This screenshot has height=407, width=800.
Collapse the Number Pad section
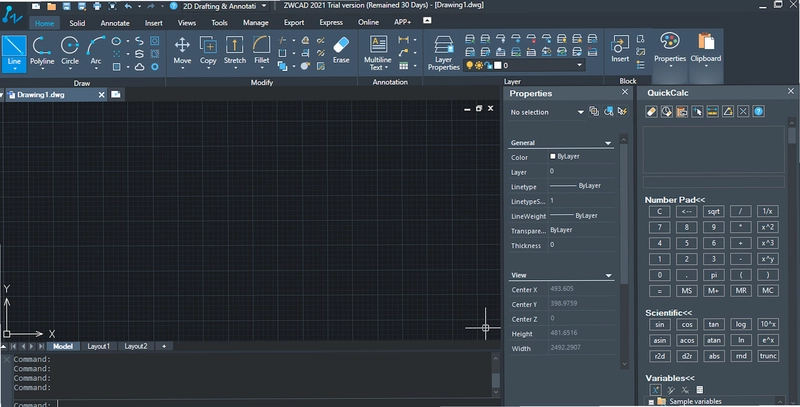[674, 200]
